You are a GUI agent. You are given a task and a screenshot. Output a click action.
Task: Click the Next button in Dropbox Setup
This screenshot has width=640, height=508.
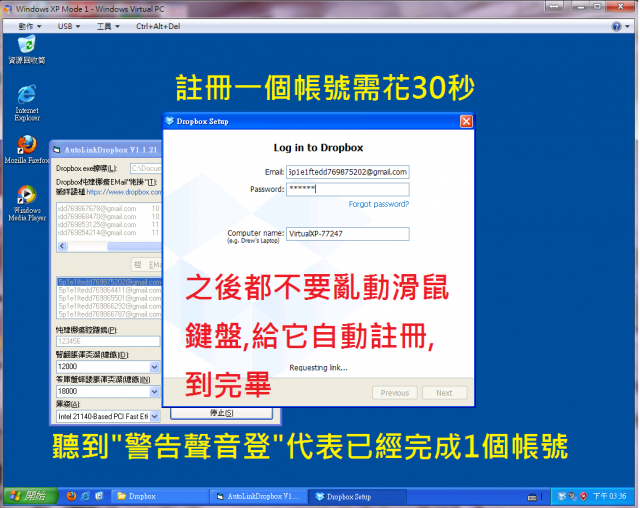point(444,393)
